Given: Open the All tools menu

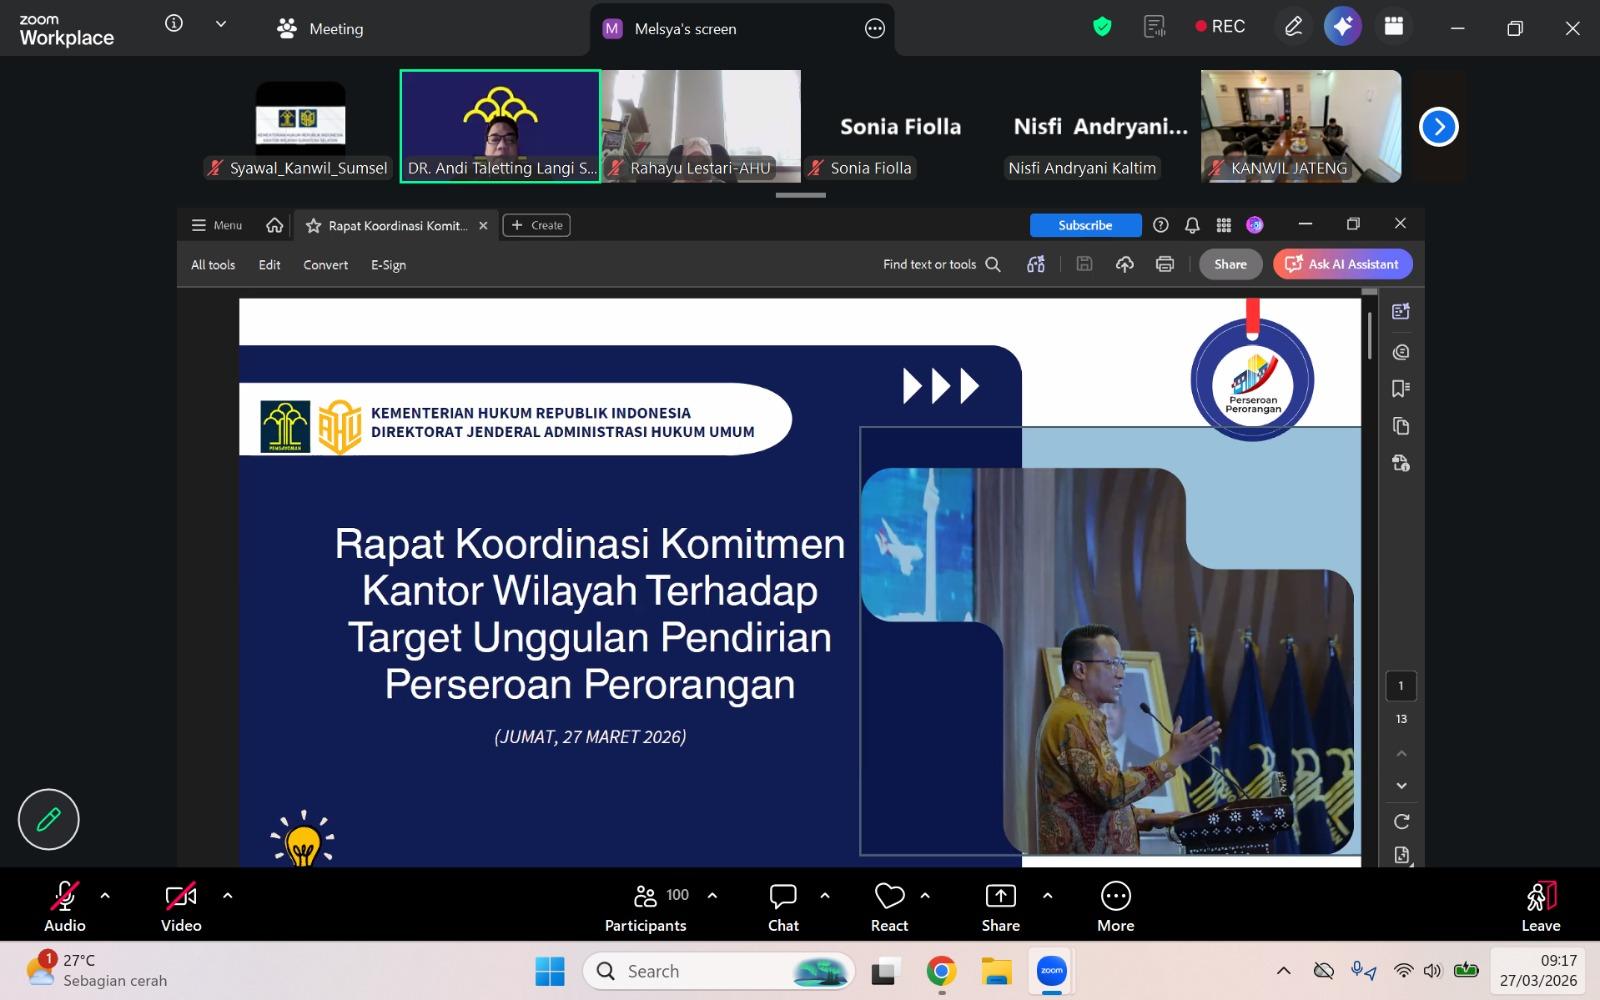Looking at the screenshot, I should coord(212,264).
